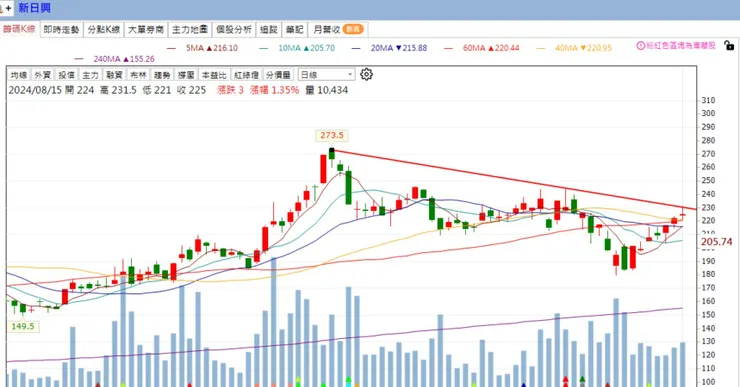
Task: Switch to 即時走勢 tab
Action: [61, 29]
